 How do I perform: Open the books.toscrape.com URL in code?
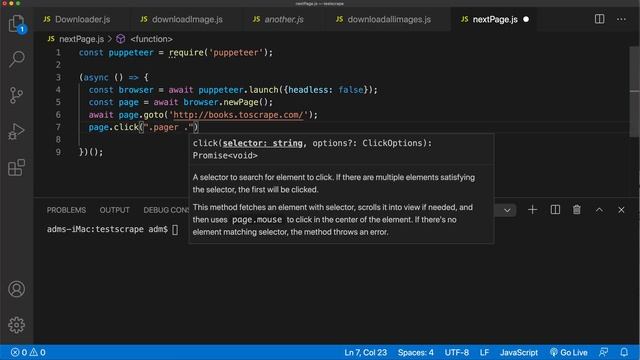point(238,115)
